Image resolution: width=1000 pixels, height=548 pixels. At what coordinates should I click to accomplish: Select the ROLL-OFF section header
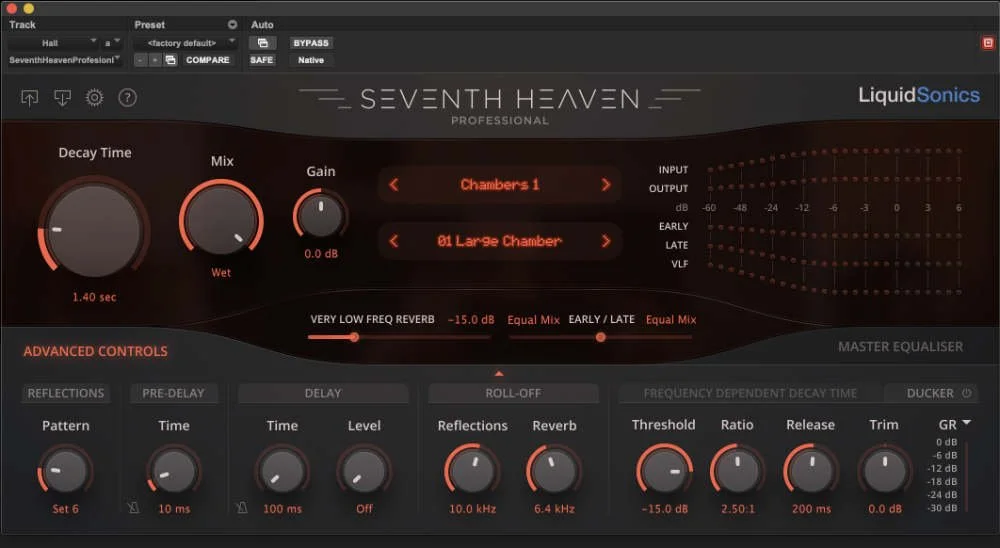[x=513, y=394]
